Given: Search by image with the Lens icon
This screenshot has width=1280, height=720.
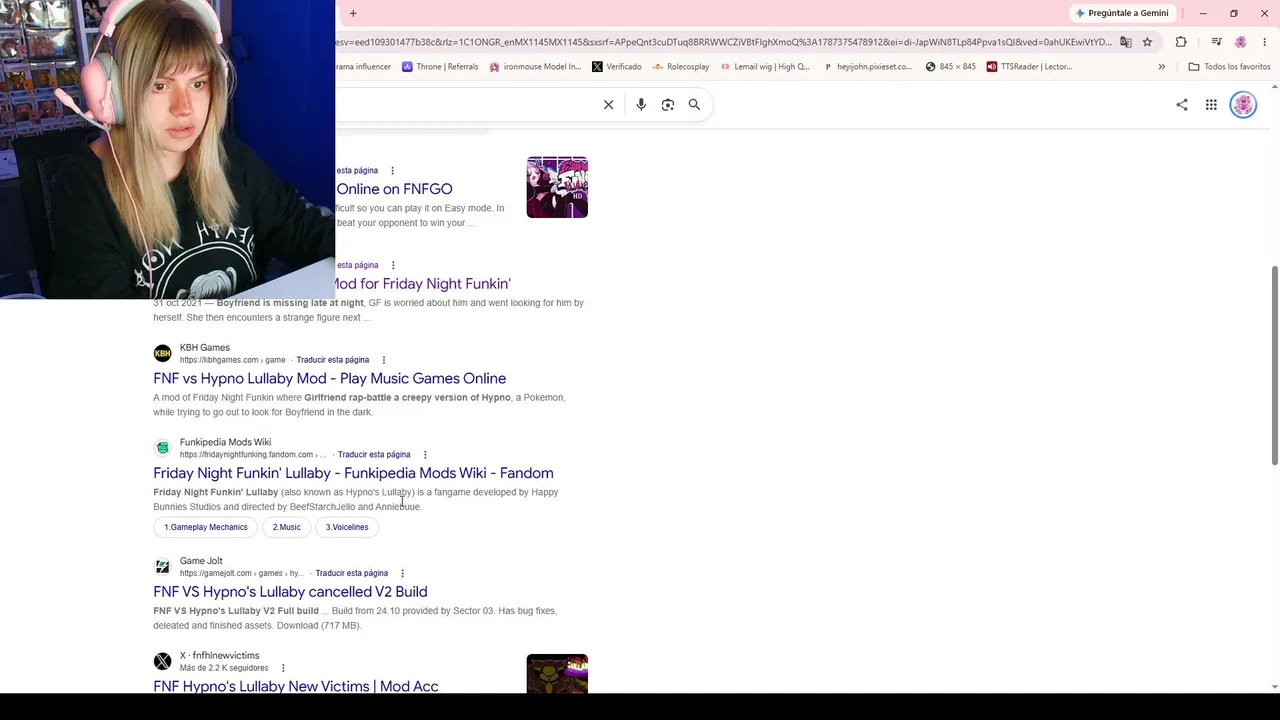Looking at the screenshot, I should (668, 105).
